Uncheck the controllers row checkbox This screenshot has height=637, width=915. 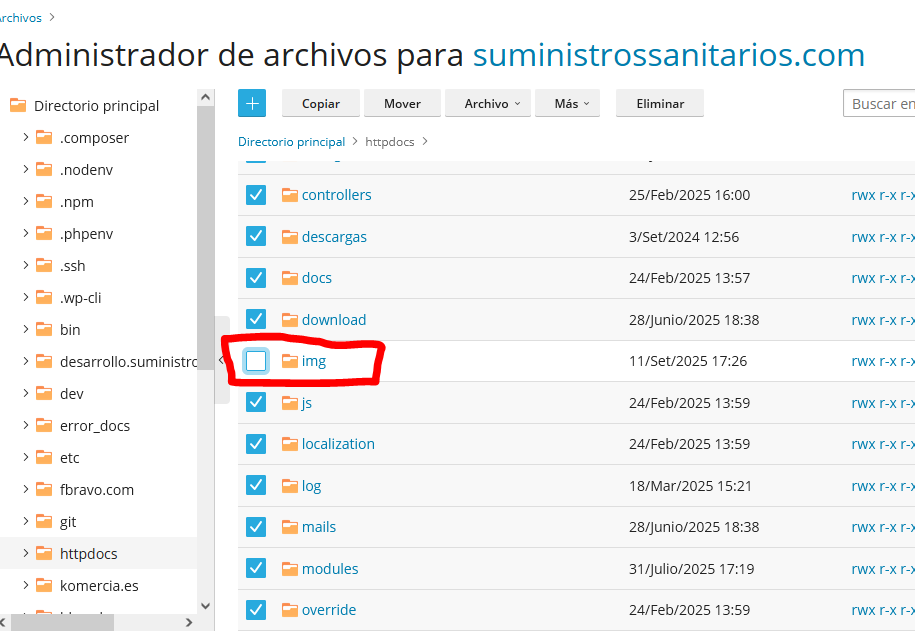tap(256, 194)
